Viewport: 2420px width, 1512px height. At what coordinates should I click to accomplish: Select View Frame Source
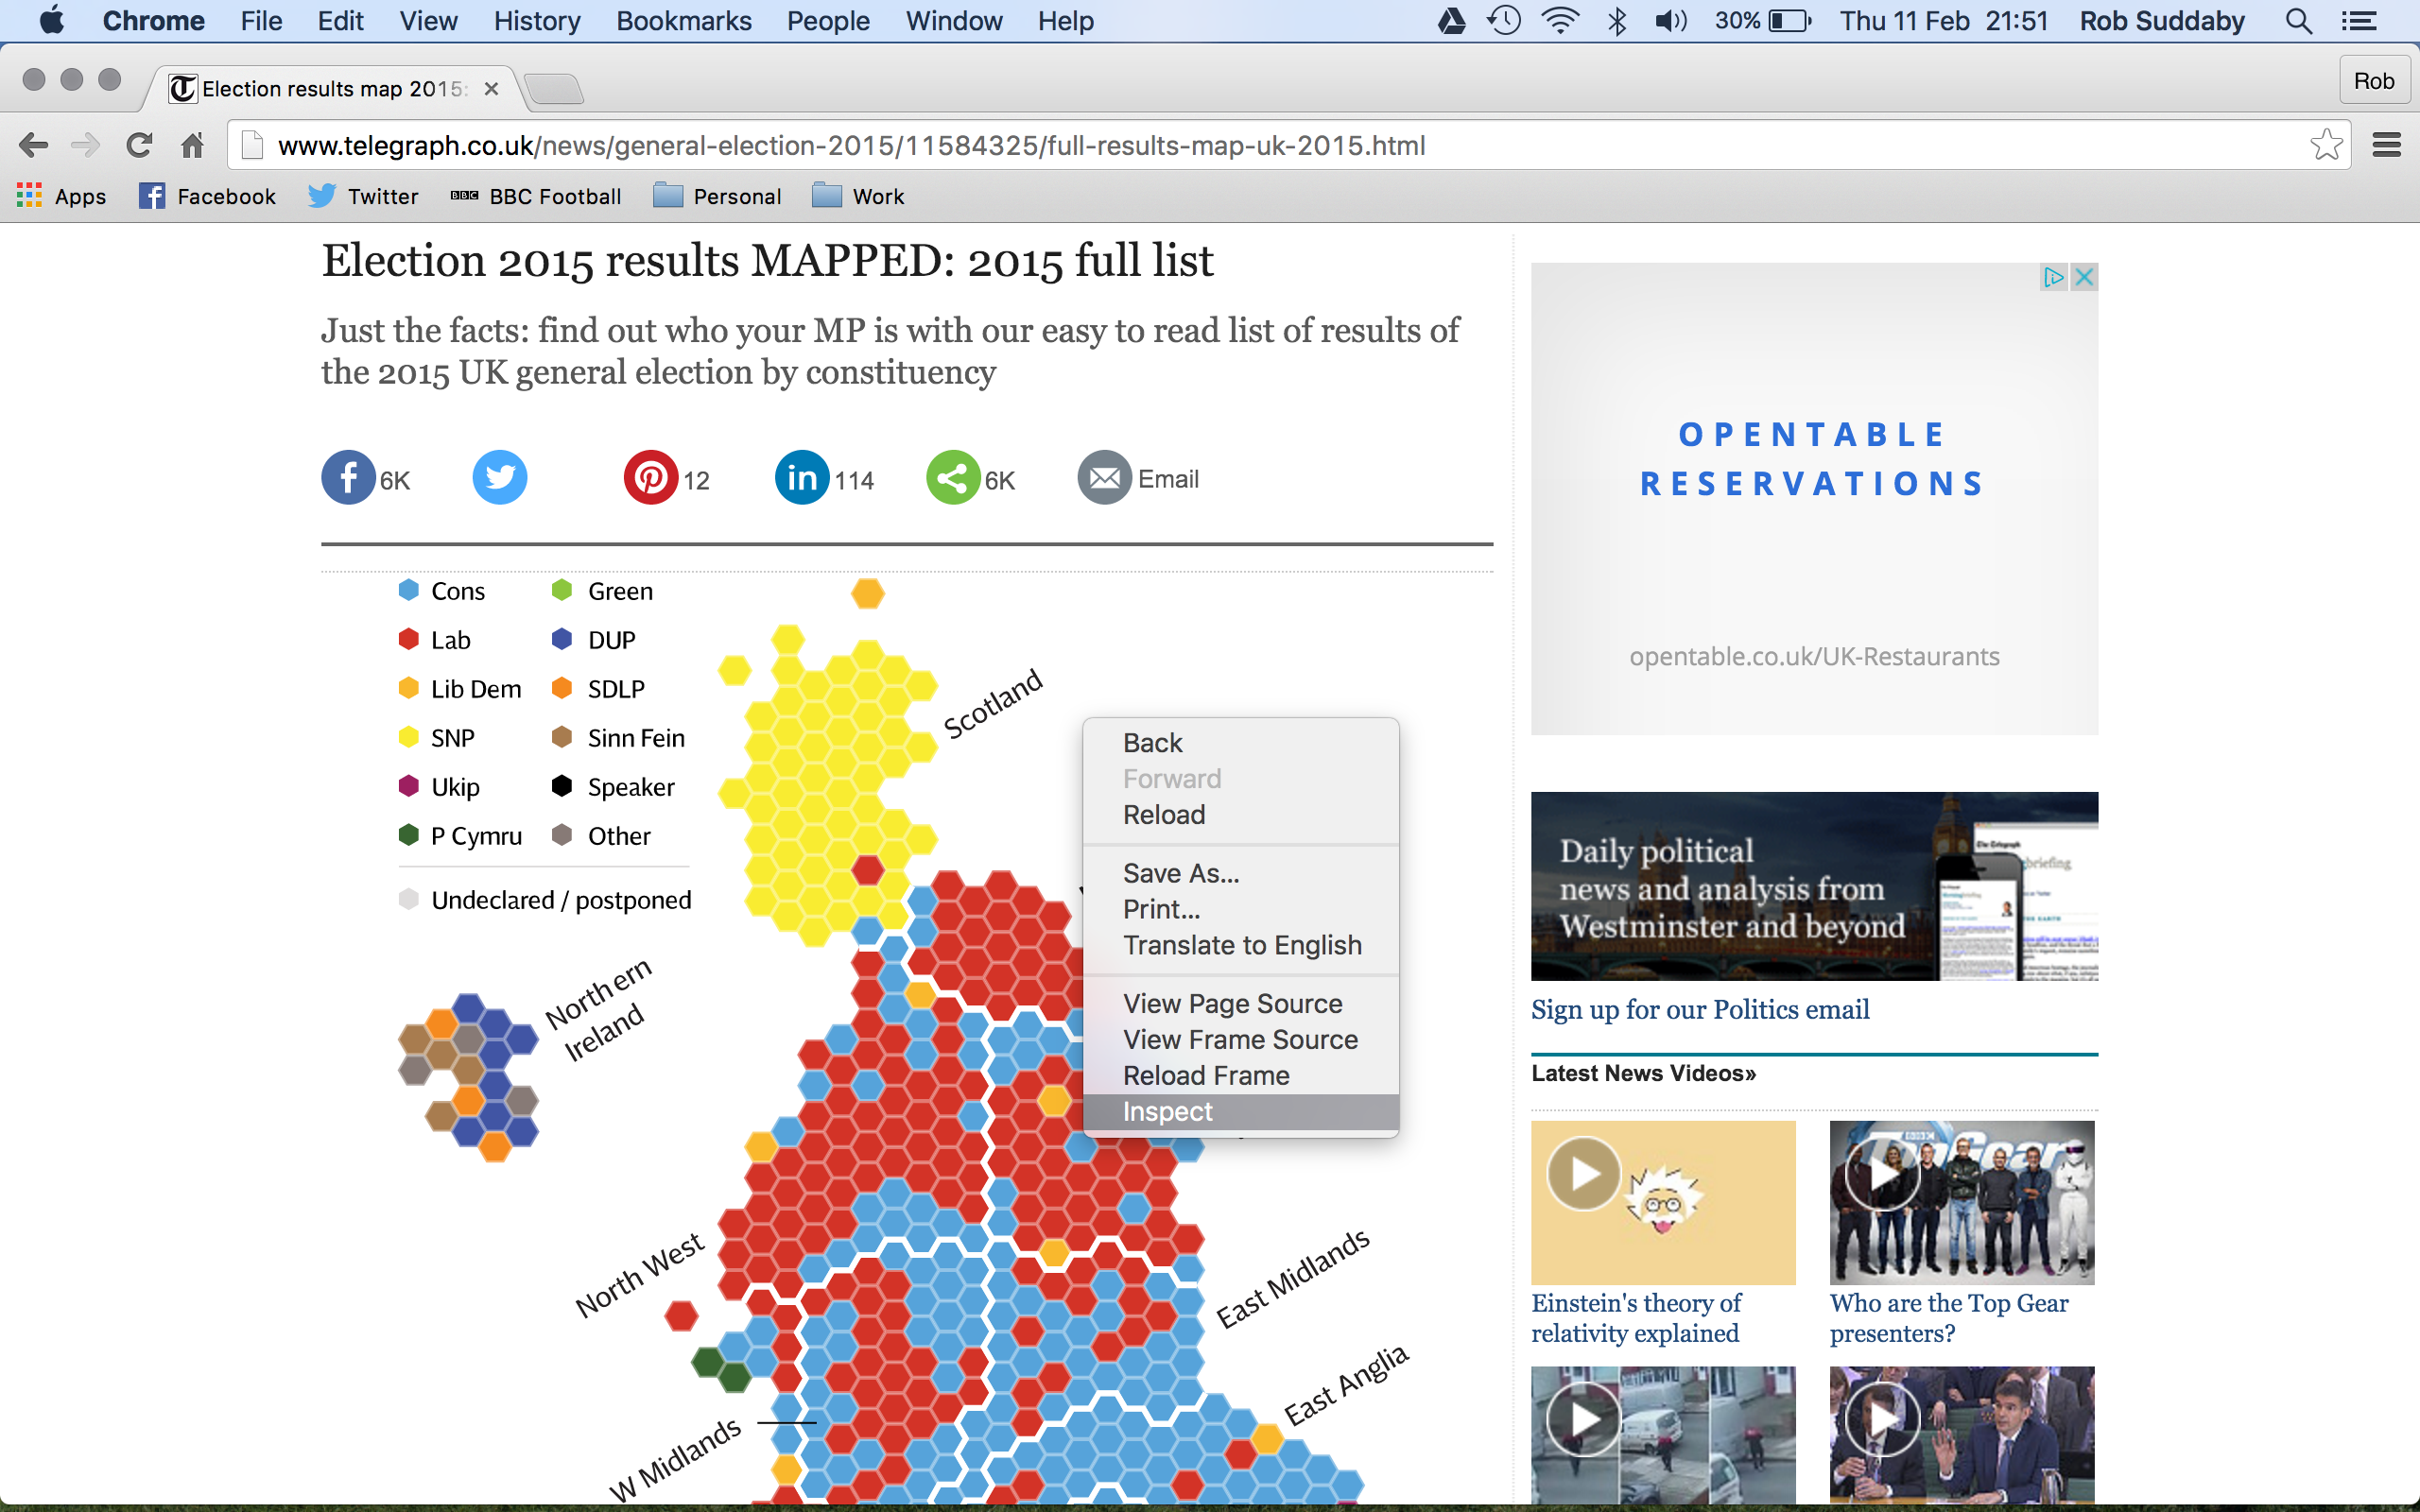pyautogui.click(x=1240, y=1040)
